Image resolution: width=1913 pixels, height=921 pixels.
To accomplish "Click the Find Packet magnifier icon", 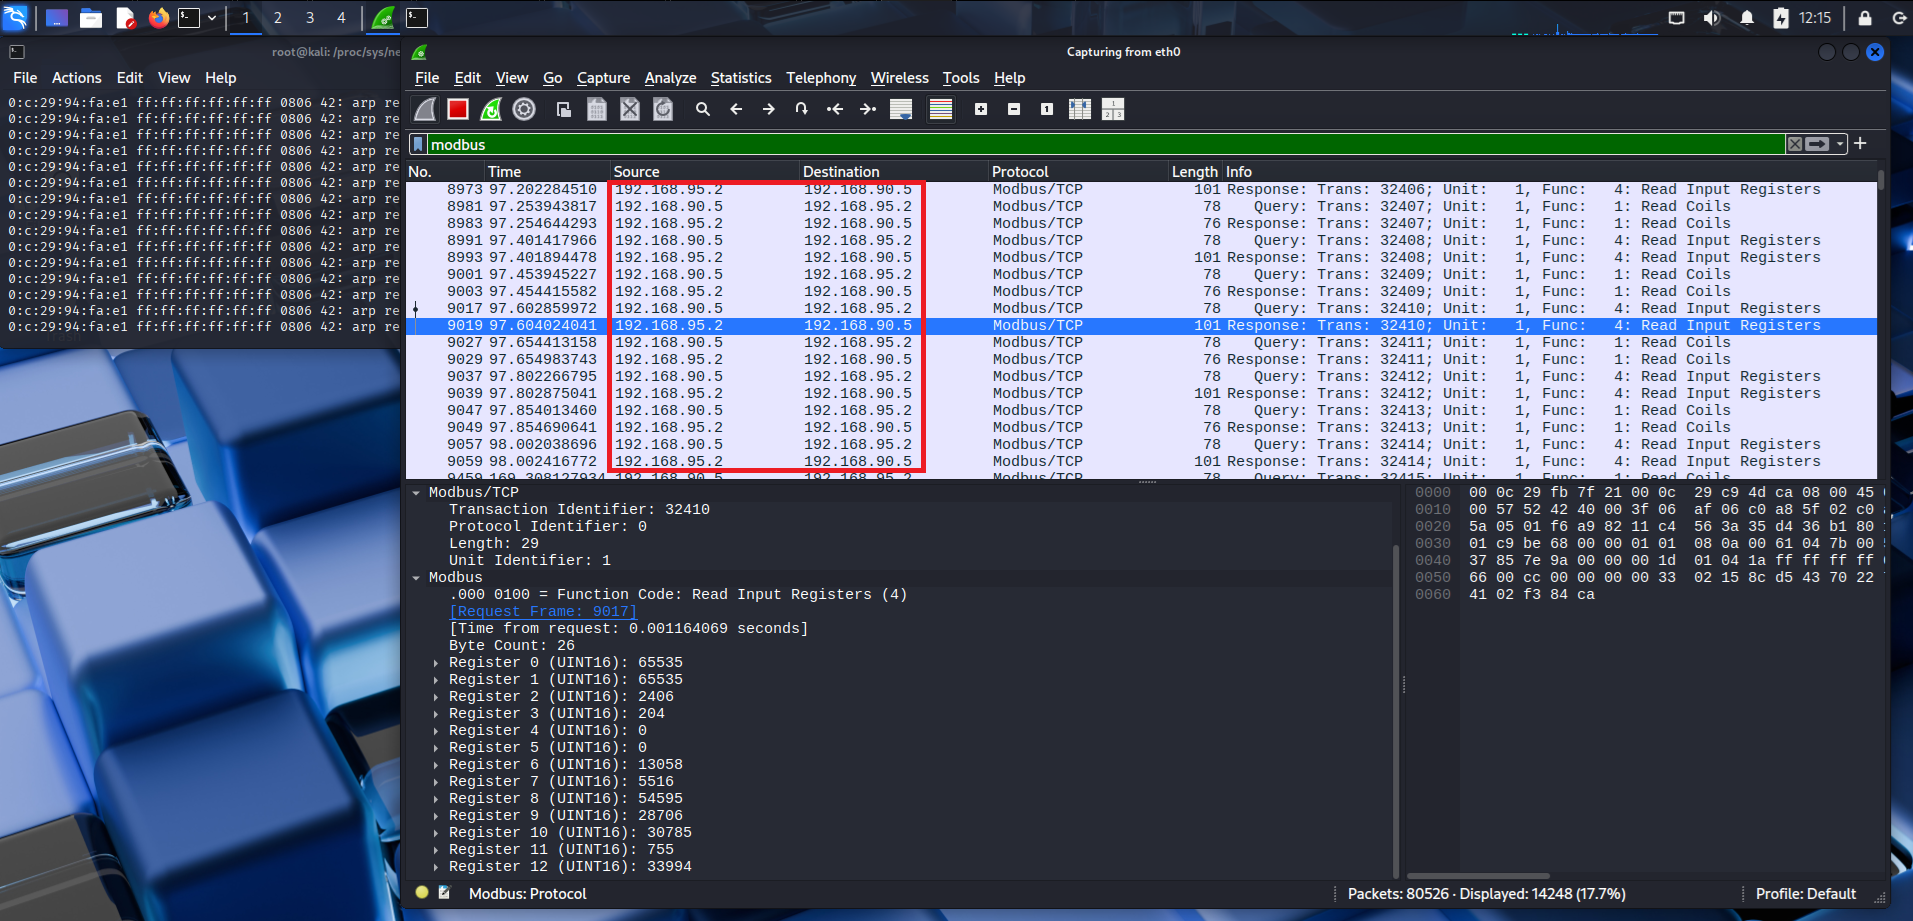I will point(703,109).
